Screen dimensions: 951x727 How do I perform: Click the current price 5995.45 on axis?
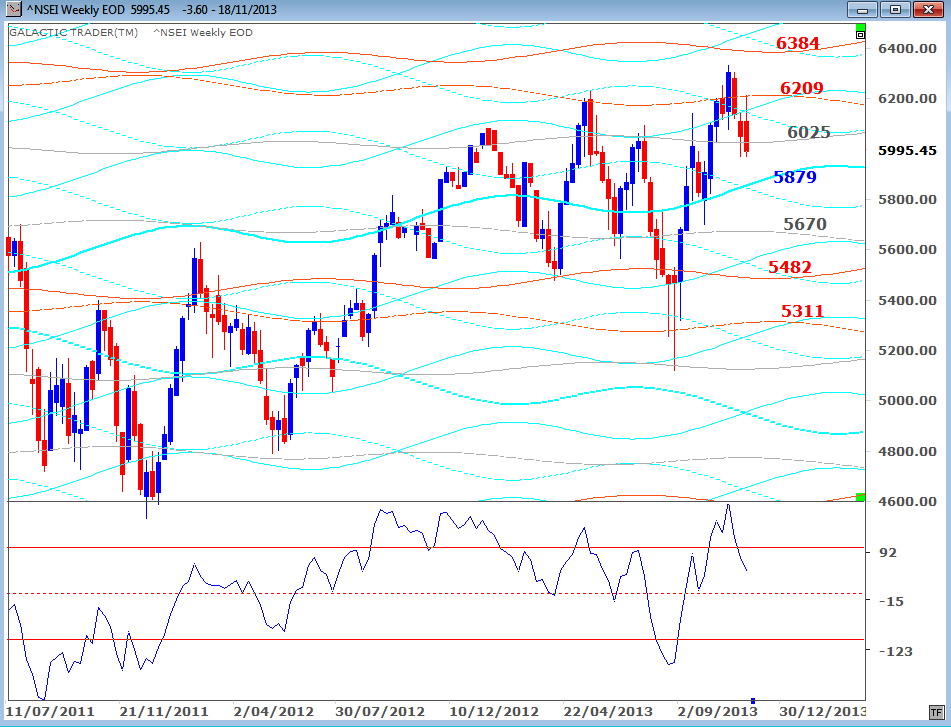click(907, 150)
